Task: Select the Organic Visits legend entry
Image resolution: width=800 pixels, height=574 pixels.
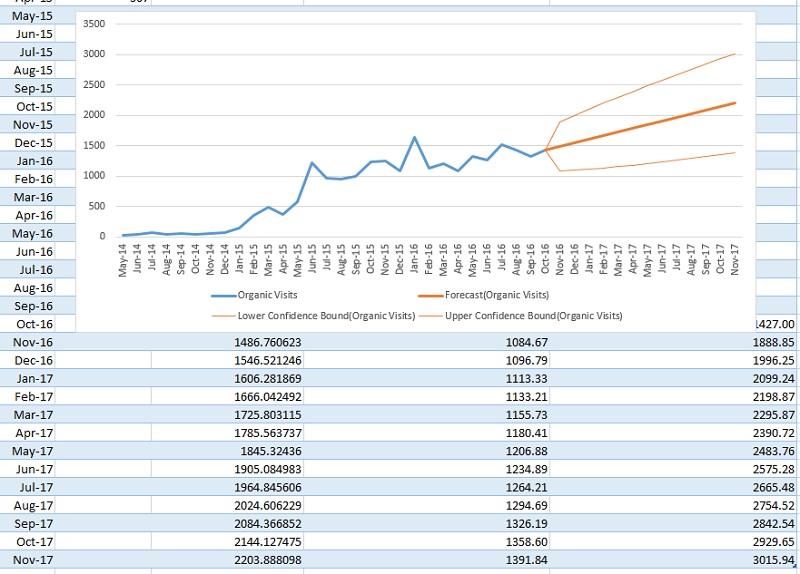Action: click(254, 295)
